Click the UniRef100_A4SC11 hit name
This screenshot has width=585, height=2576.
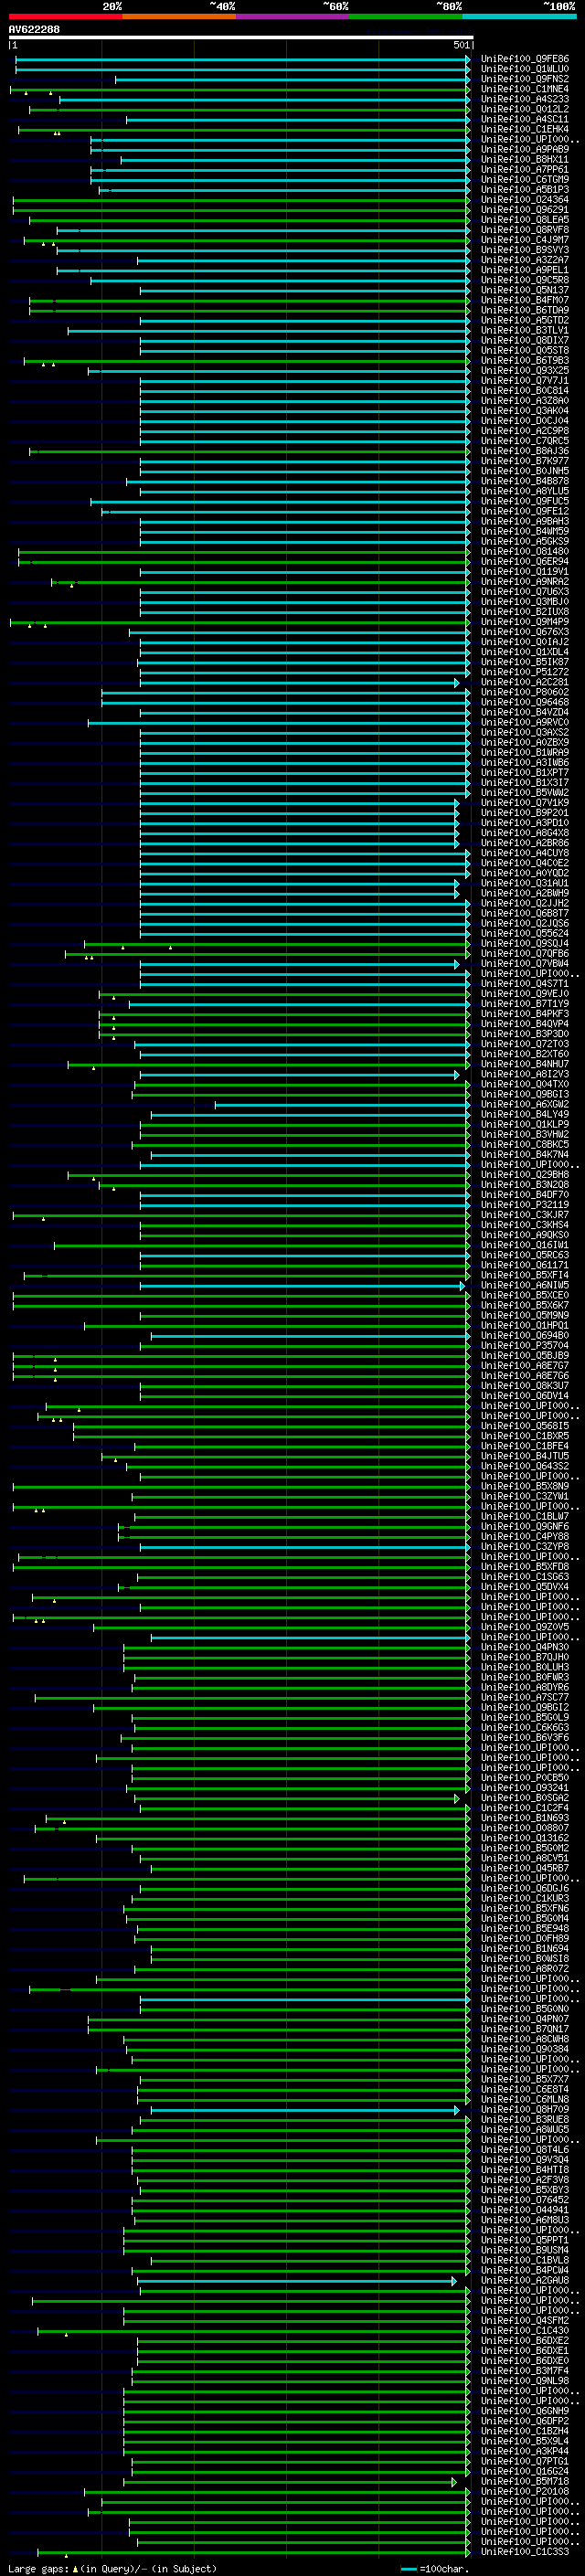[525, 119]
